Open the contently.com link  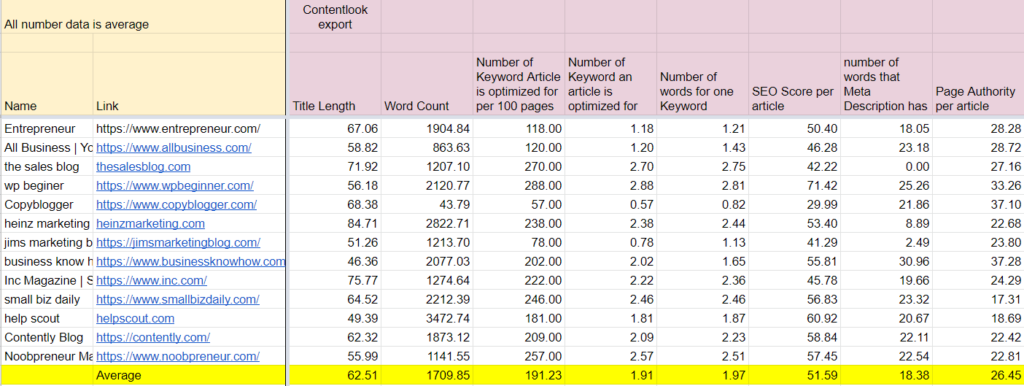click(x=153, y=338)
